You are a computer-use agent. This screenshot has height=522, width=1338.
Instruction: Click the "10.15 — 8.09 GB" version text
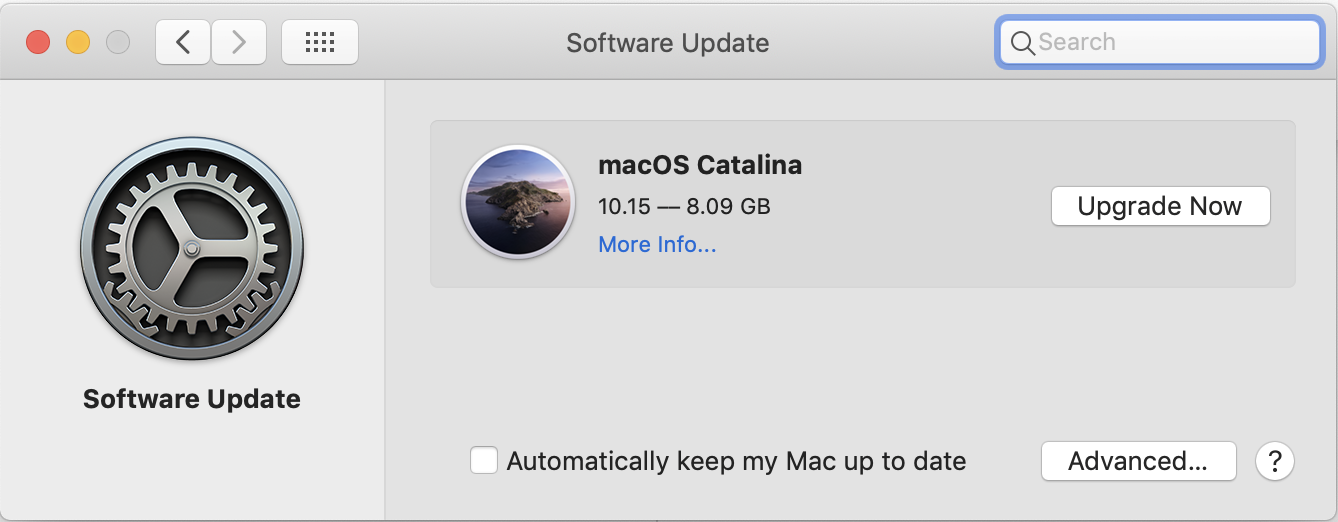684,207
